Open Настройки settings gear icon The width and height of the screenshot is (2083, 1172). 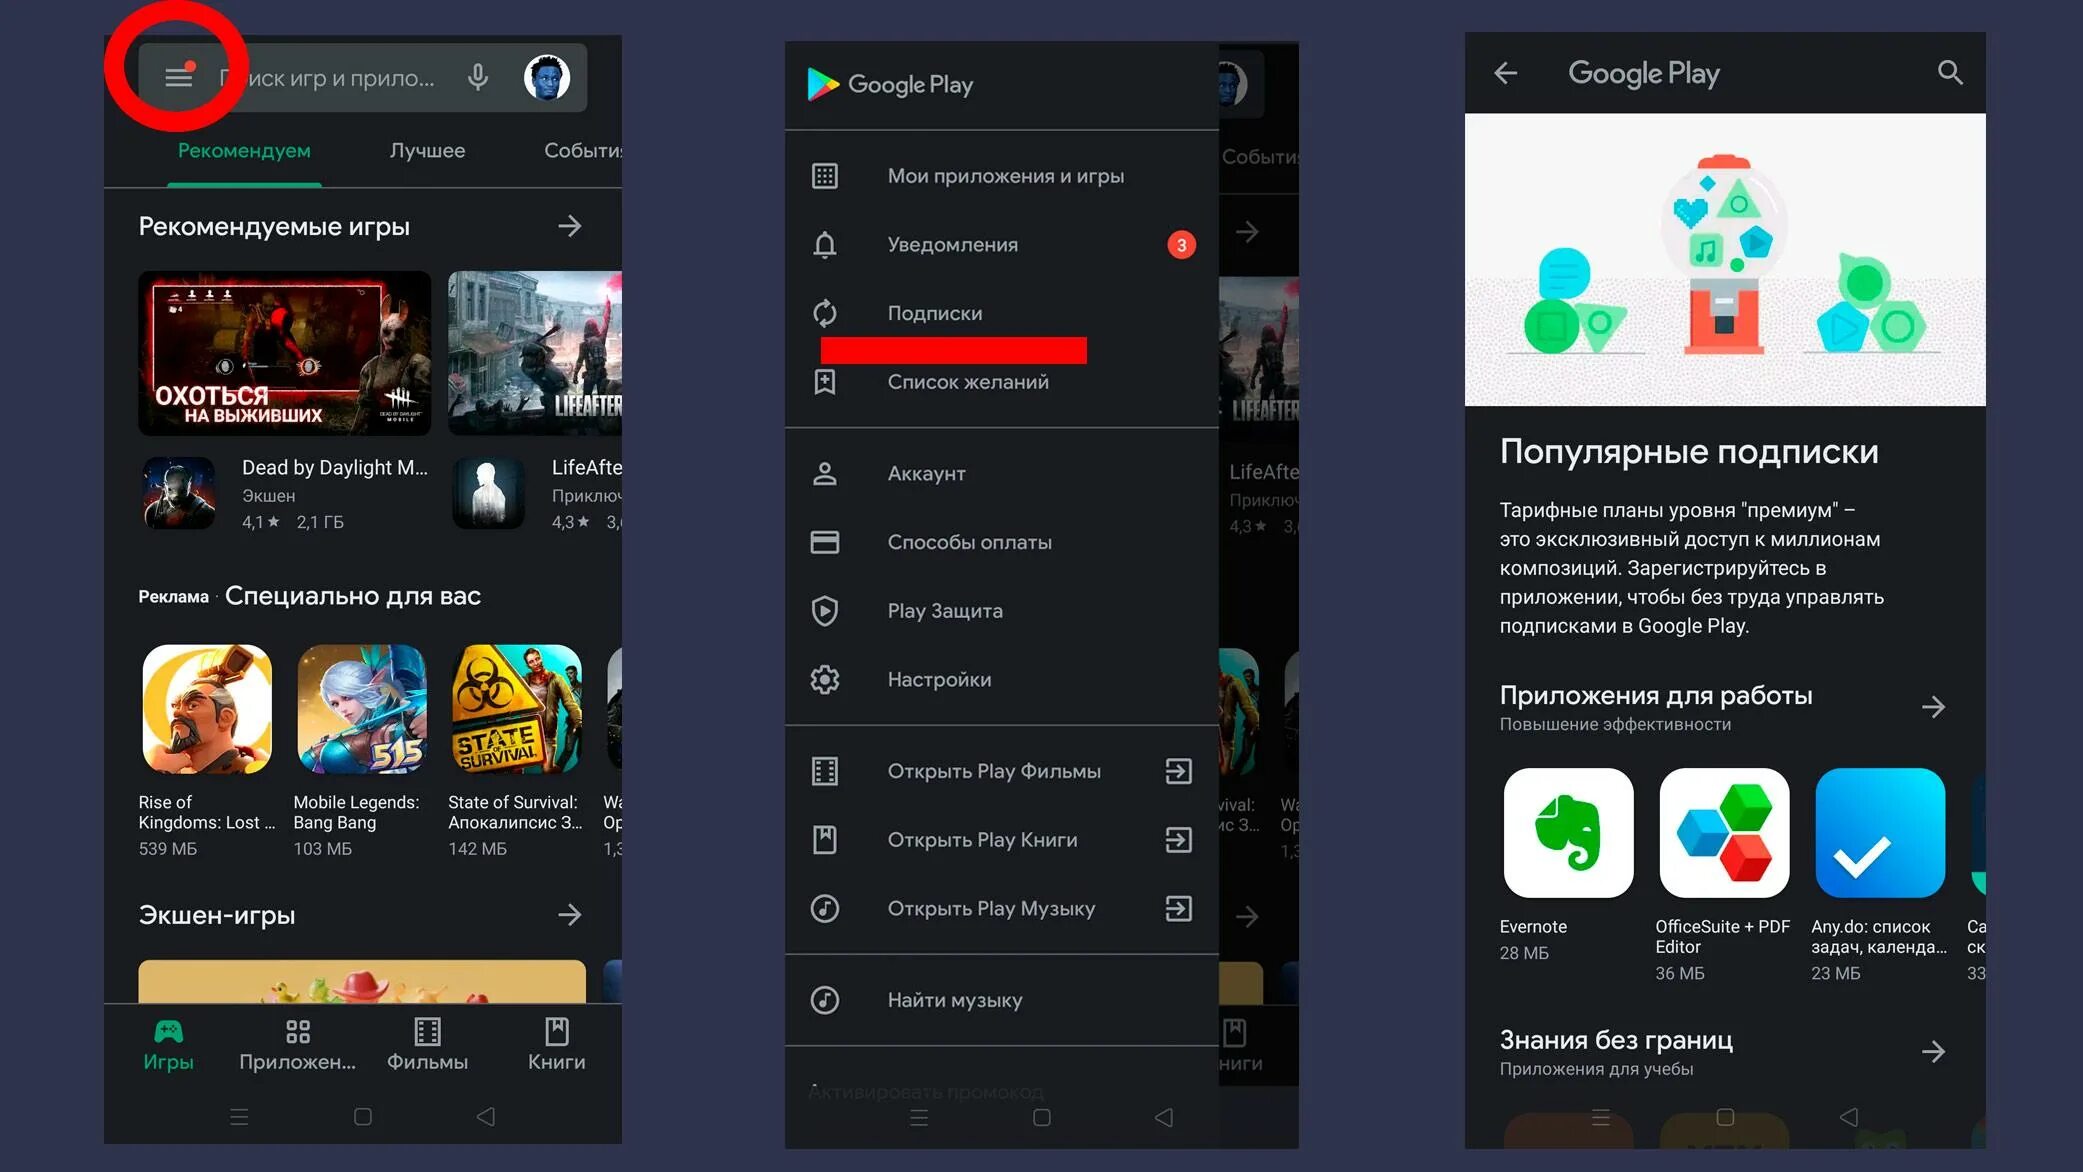[827, 678]
